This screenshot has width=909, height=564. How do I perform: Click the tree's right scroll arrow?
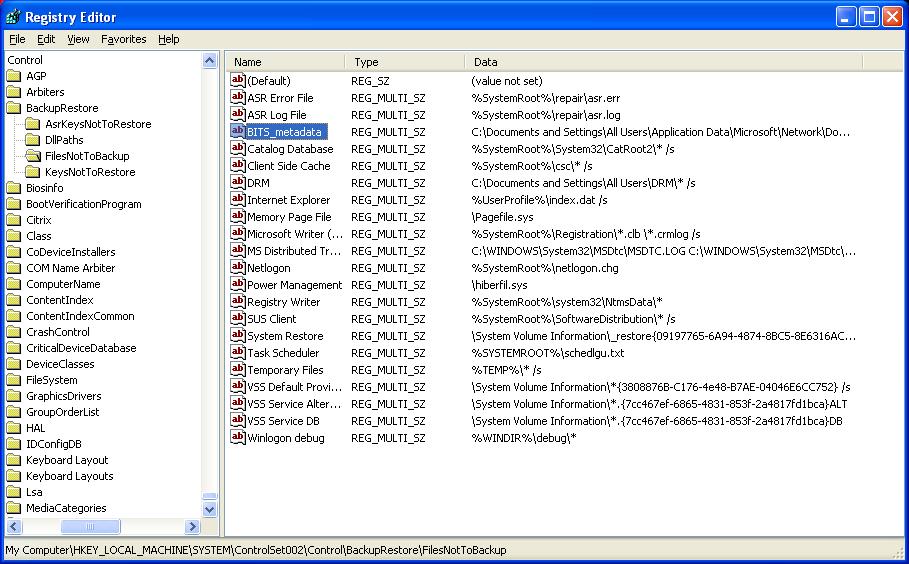tap(192, 526)
